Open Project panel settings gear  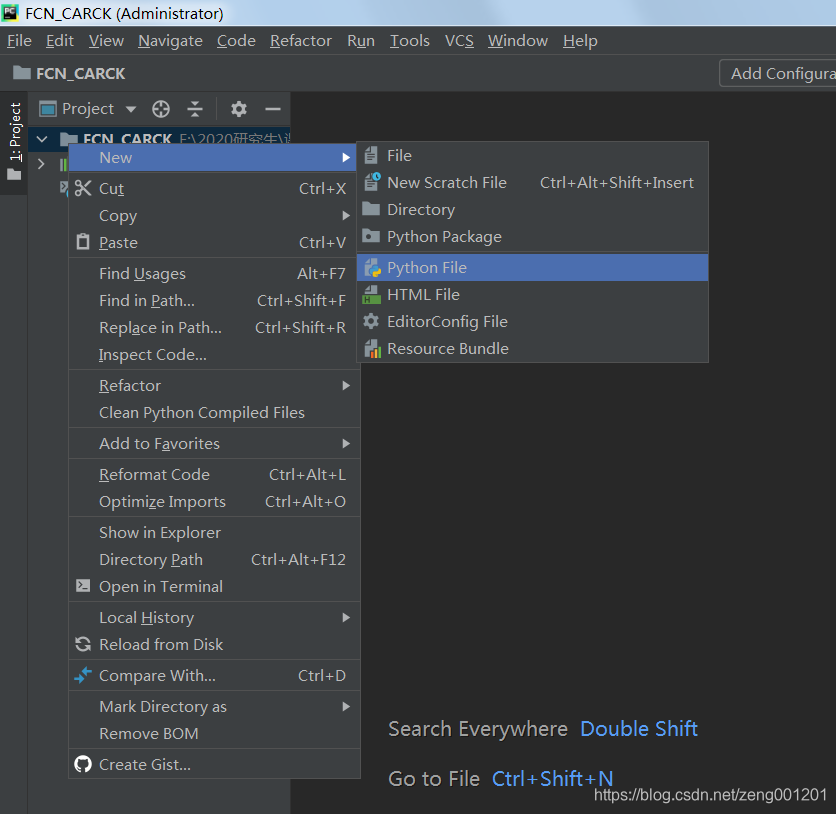(x=238, y=109)
